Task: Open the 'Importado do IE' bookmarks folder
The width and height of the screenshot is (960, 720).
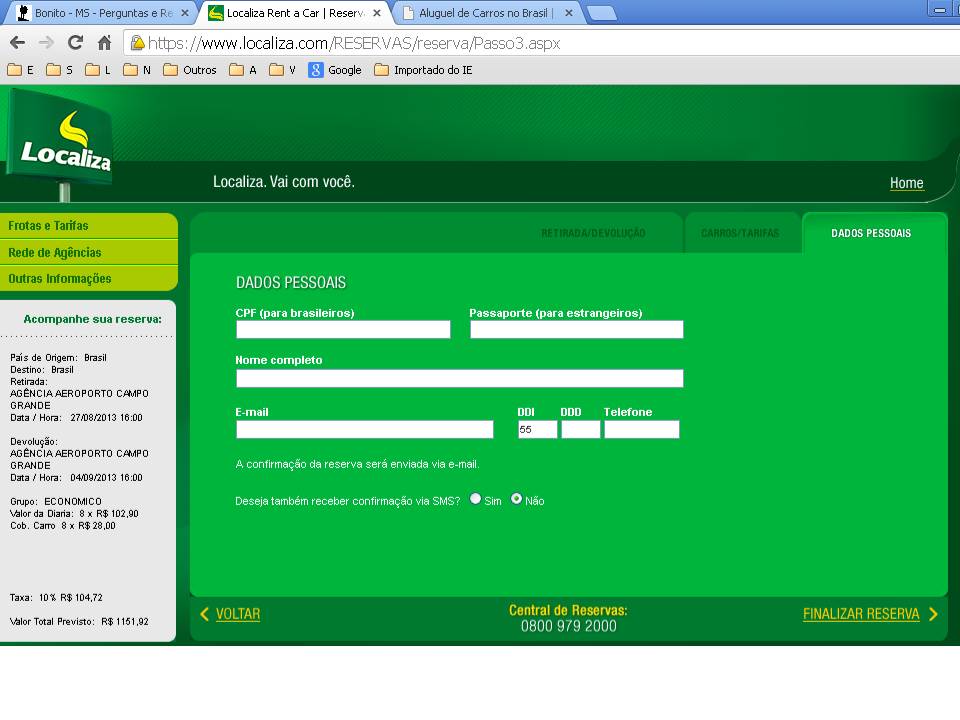Action: [423, 70]
